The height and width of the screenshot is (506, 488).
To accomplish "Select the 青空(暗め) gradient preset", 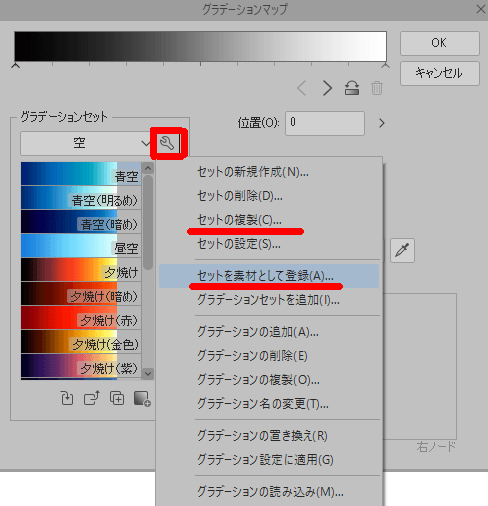I will point(81,222).
